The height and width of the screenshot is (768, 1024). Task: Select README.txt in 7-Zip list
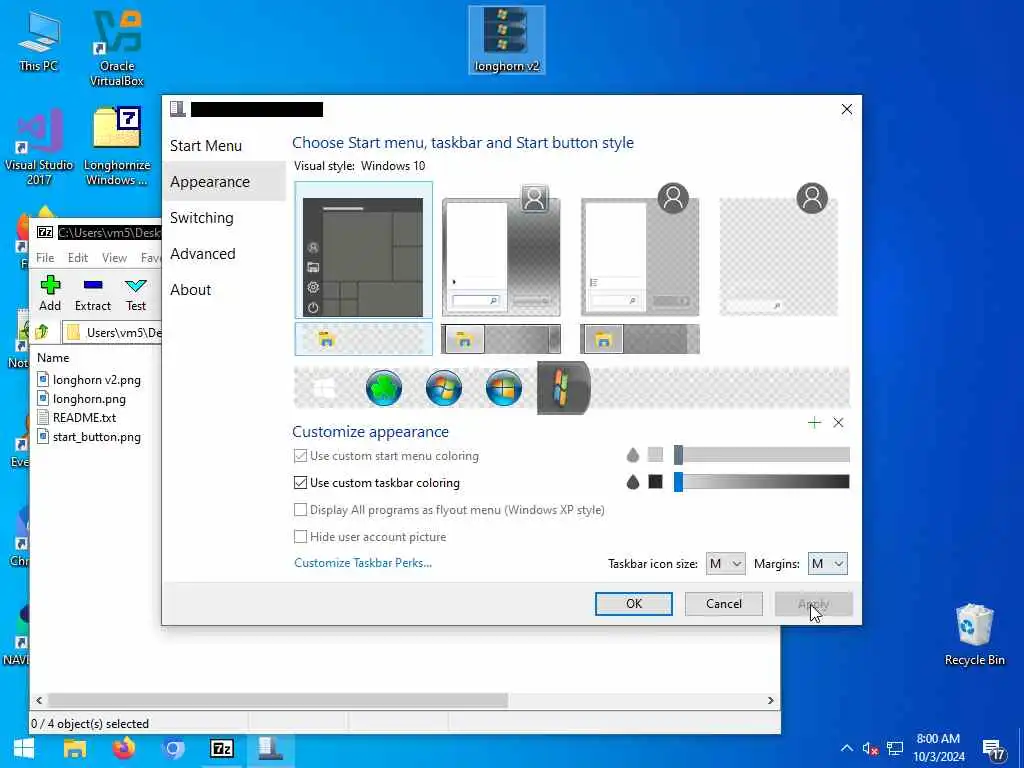pyautogui.click(x=77, y=417)
